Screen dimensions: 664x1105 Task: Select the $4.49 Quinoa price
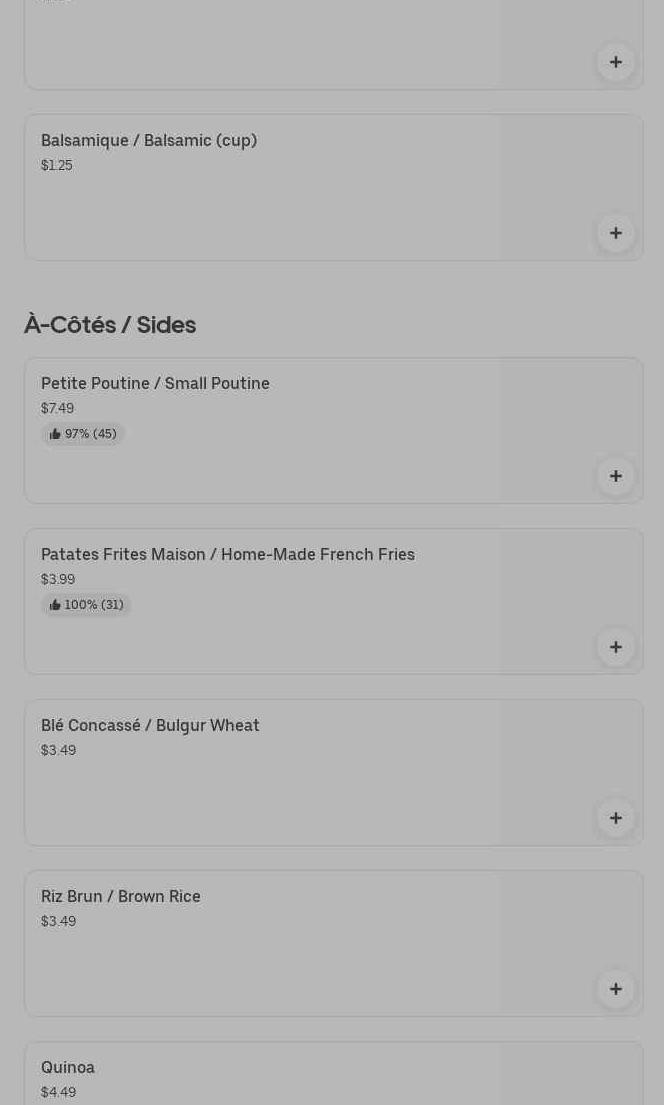click(x=59, y=1092)
